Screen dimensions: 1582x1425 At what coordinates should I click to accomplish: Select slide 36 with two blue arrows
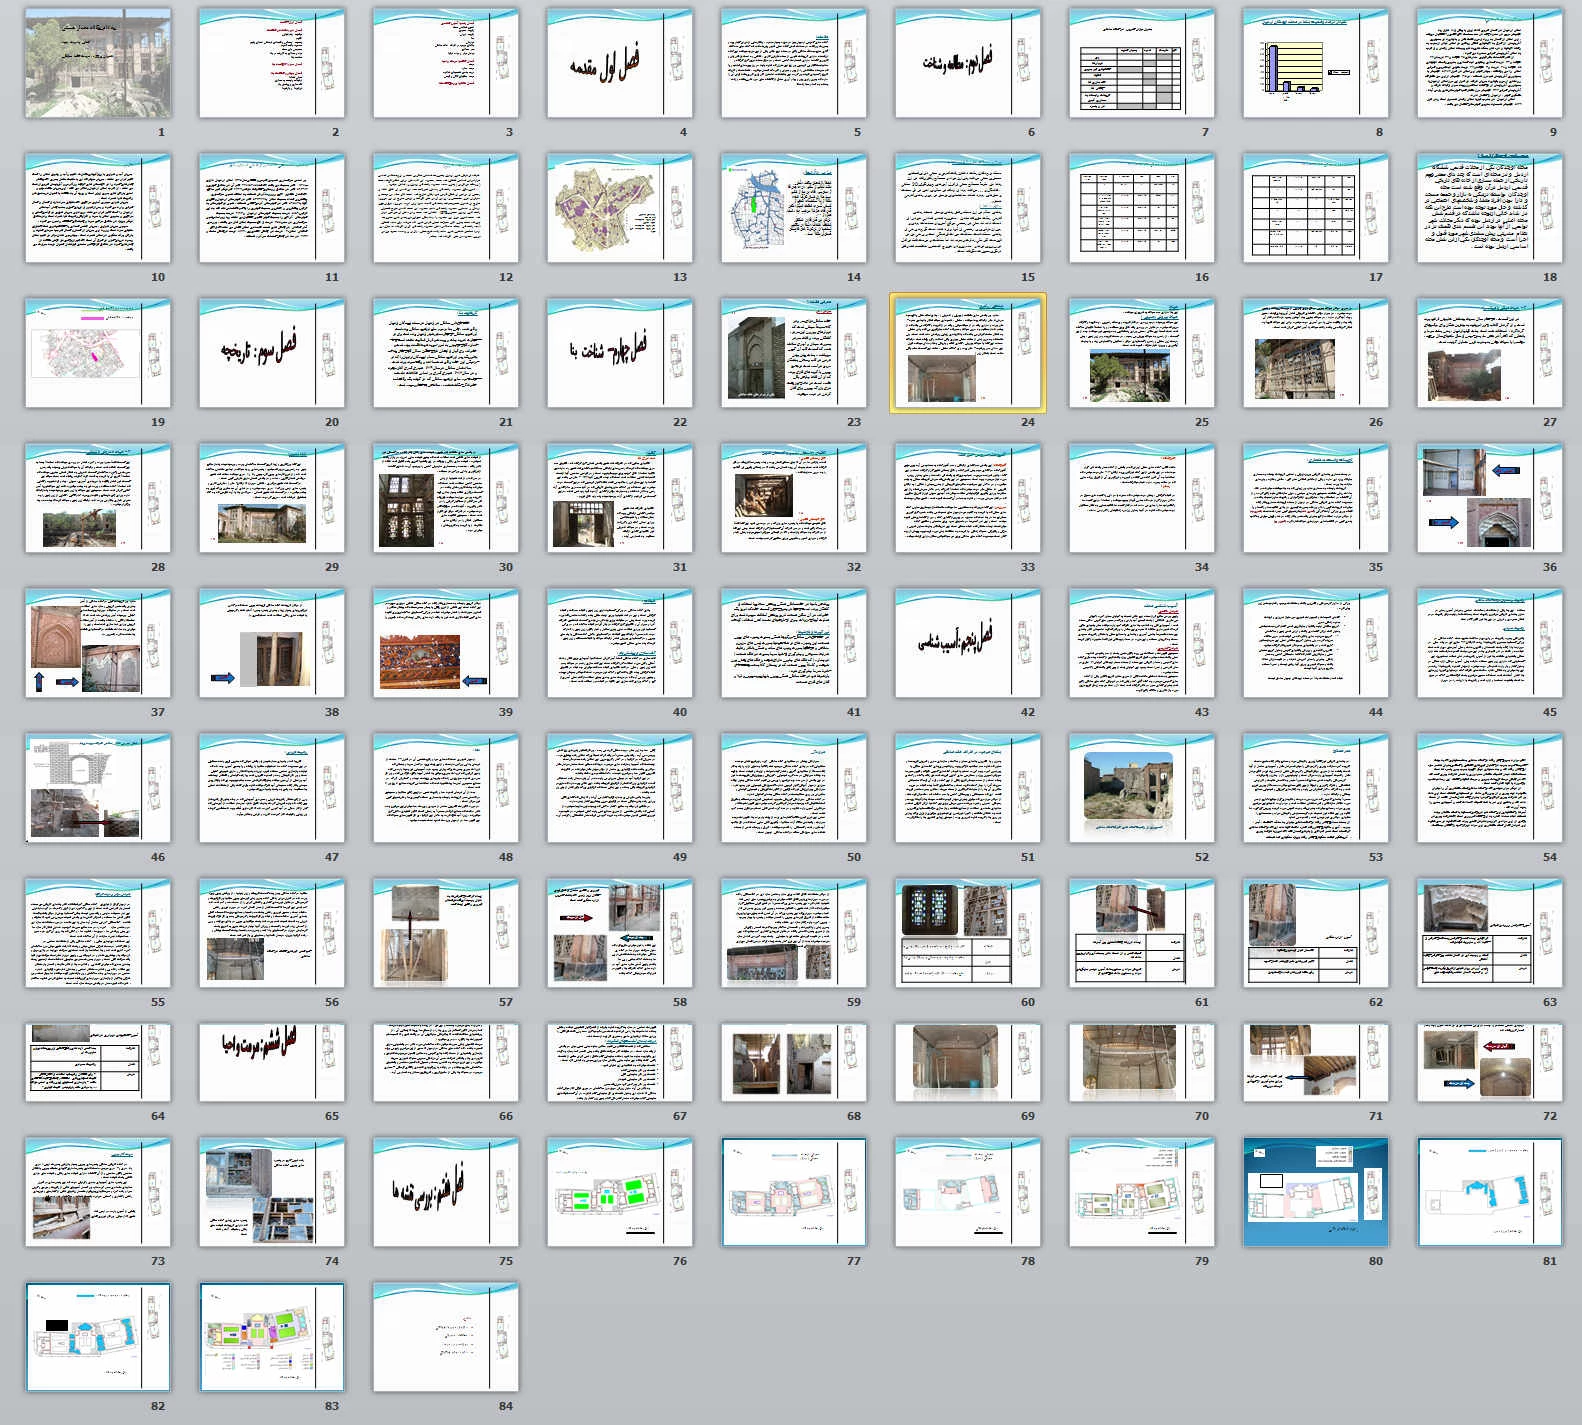(1489, 498)
